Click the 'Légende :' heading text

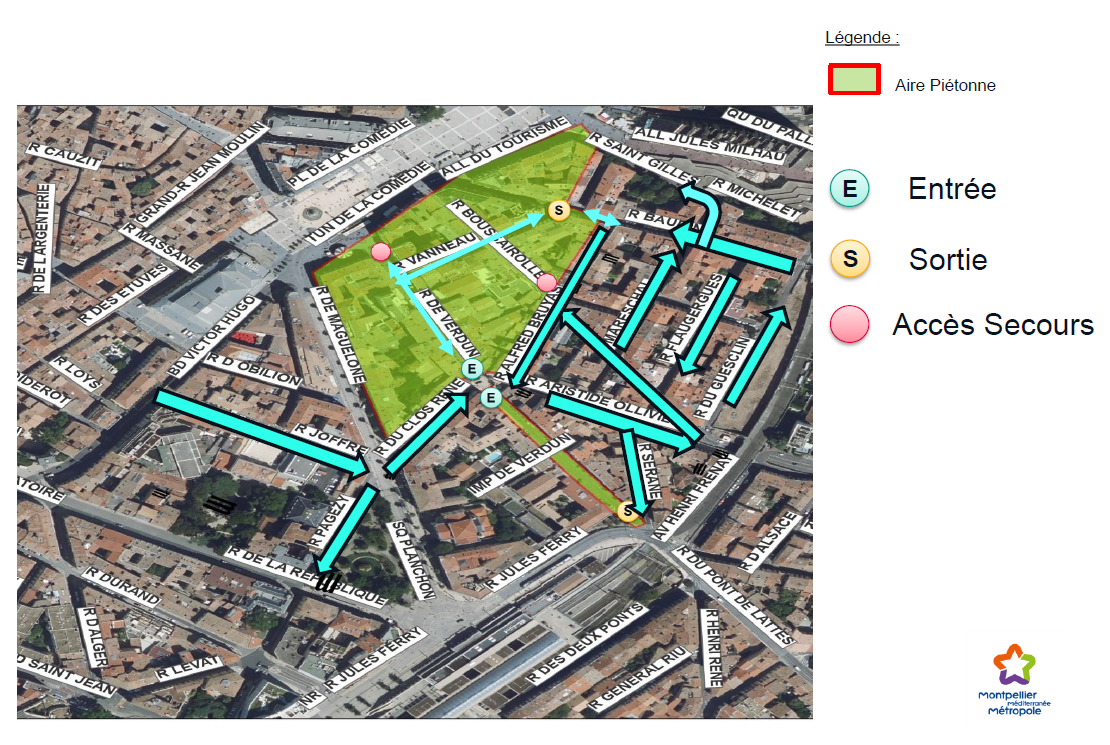pyautogui.click(x=861, y=38)
